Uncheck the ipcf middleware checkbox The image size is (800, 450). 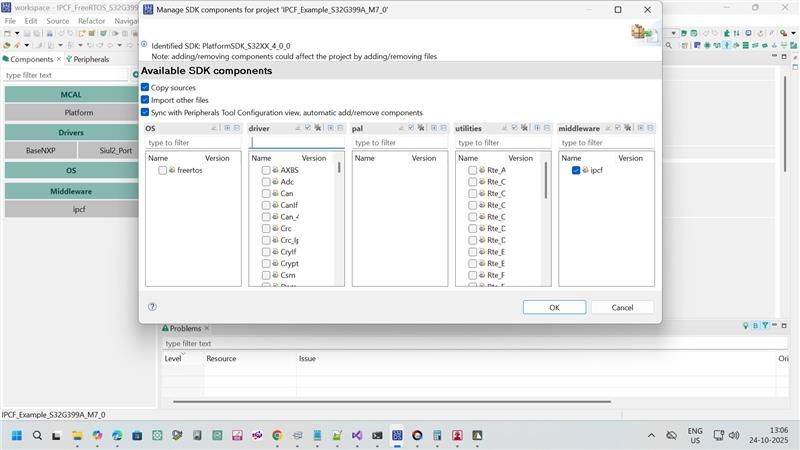576,170
